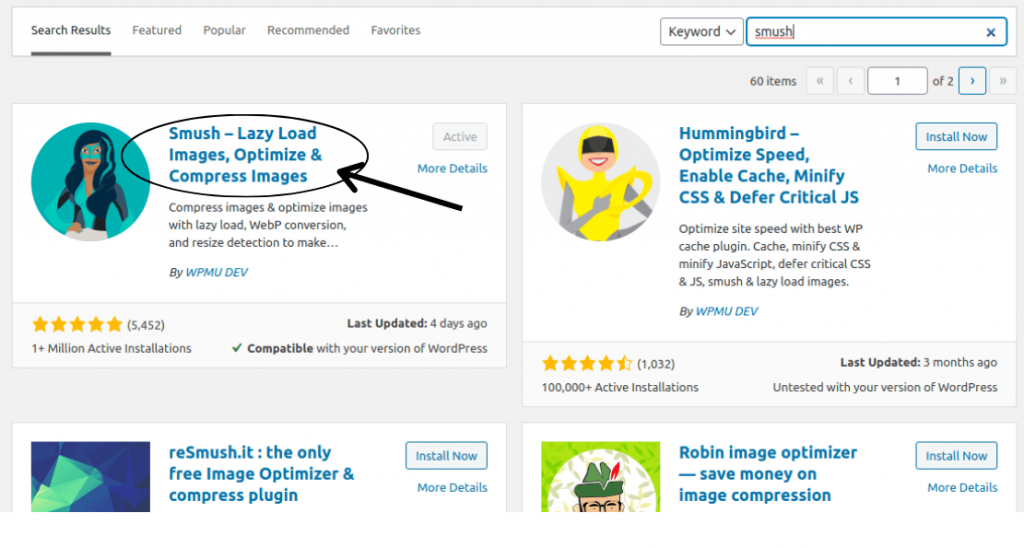The height and width of the screenshot is (548, 1024).
Task: Click the previous page arrow
Action: [850, 81]
